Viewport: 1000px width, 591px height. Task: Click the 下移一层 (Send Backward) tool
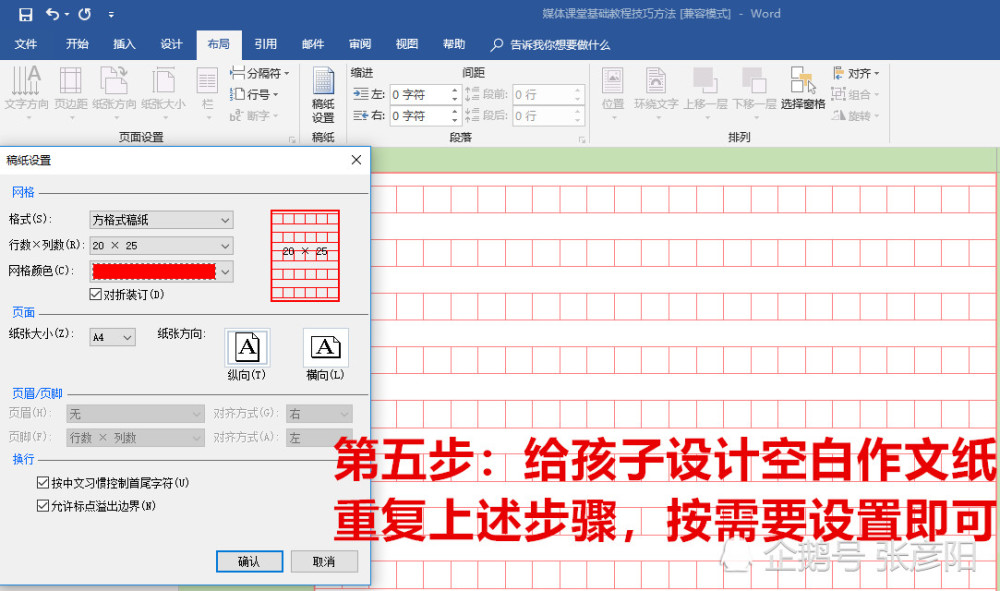[754, 92]
